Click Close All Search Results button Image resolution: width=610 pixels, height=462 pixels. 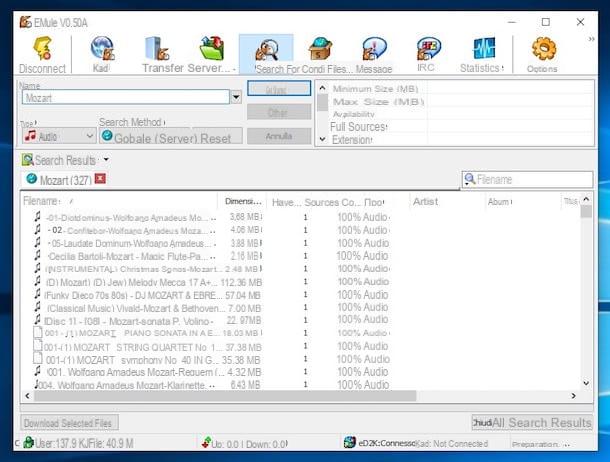tap(532, 422)
